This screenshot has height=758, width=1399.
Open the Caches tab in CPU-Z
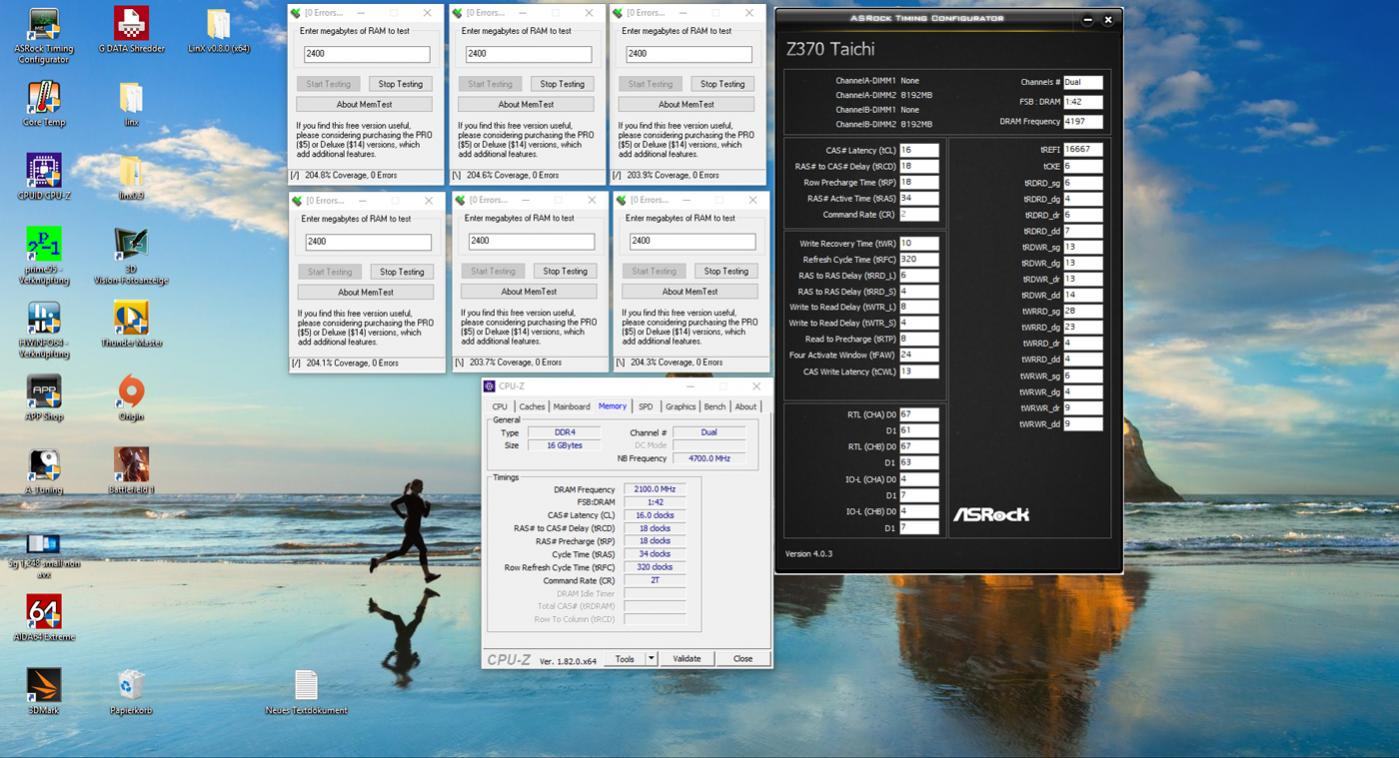pos(532,407)
